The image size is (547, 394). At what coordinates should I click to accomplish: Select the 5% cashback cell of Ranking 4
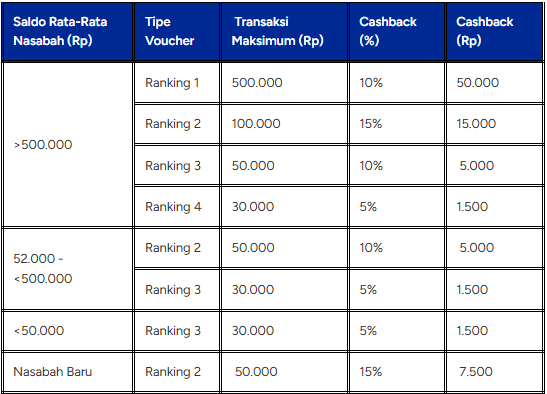[x=397, y=207]
